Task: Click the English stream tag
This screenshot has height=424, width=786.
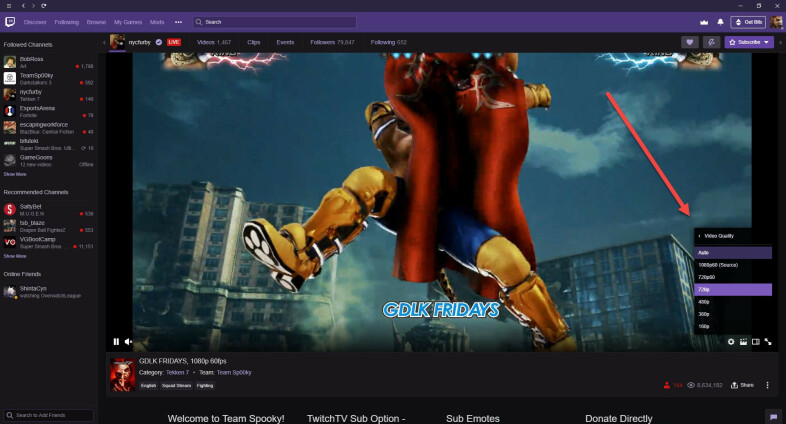Action: [x=148, y=385]
